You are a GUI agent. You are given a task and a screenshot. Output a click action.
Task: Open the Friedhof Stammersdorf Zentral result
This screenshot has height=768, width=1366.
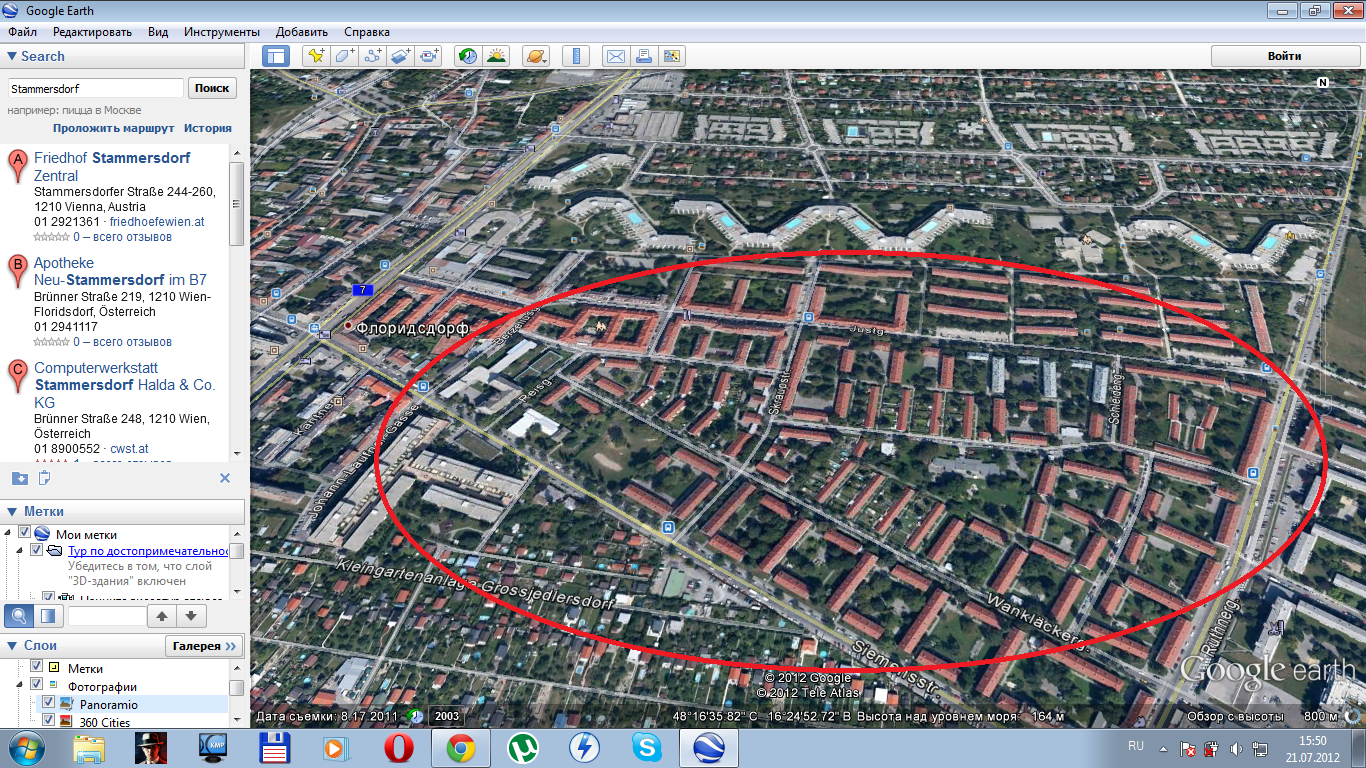pos(112,167)
